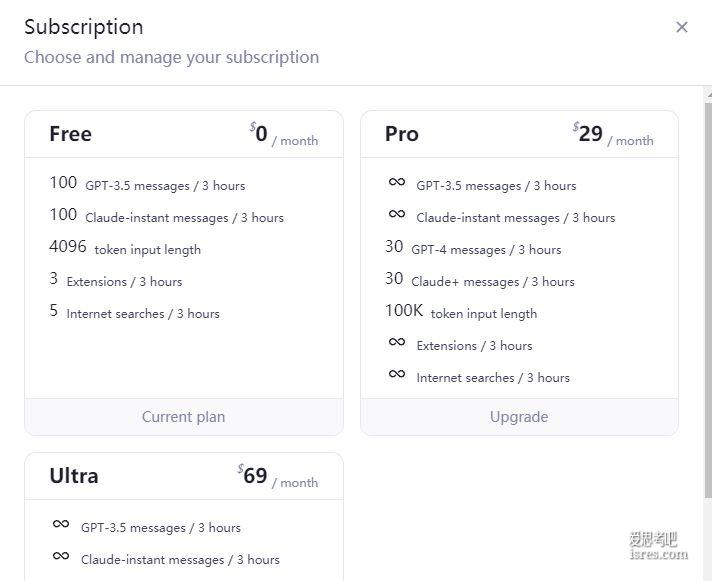
Task: Select the Ultra plan header
Action: [x=183, y=476]
